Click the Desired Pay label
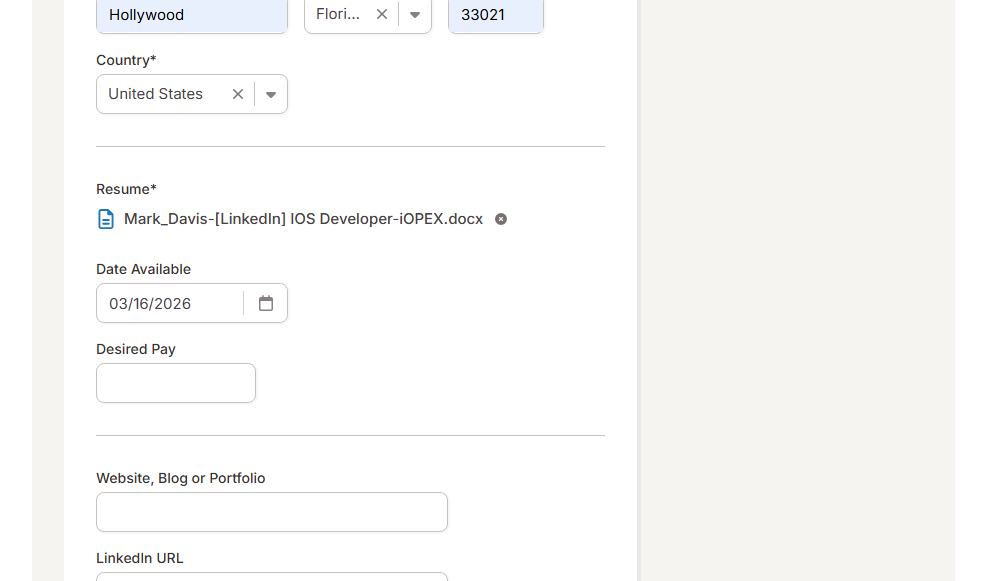This screenshot has width=987, height=581. click(136, 349)
